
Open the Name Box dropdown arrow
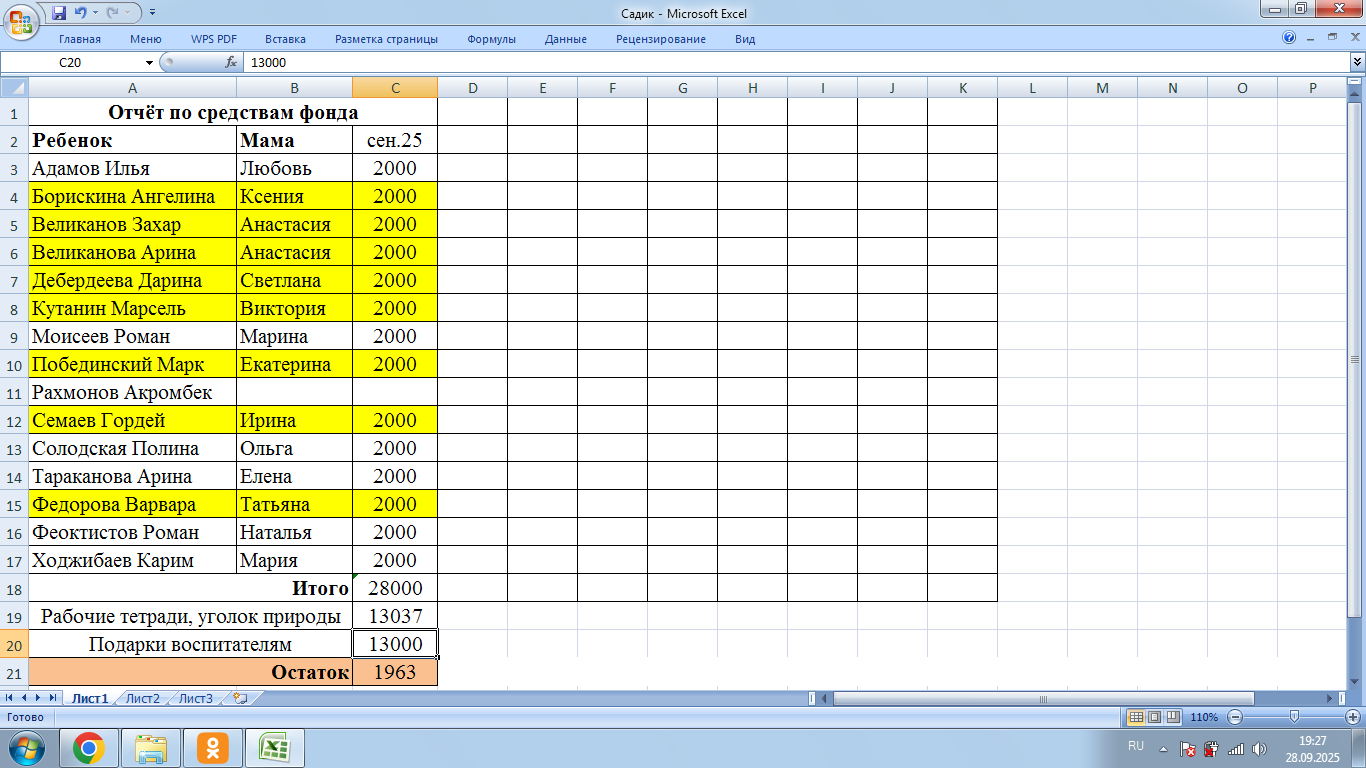pyautogui.click(x=150, y=62)
